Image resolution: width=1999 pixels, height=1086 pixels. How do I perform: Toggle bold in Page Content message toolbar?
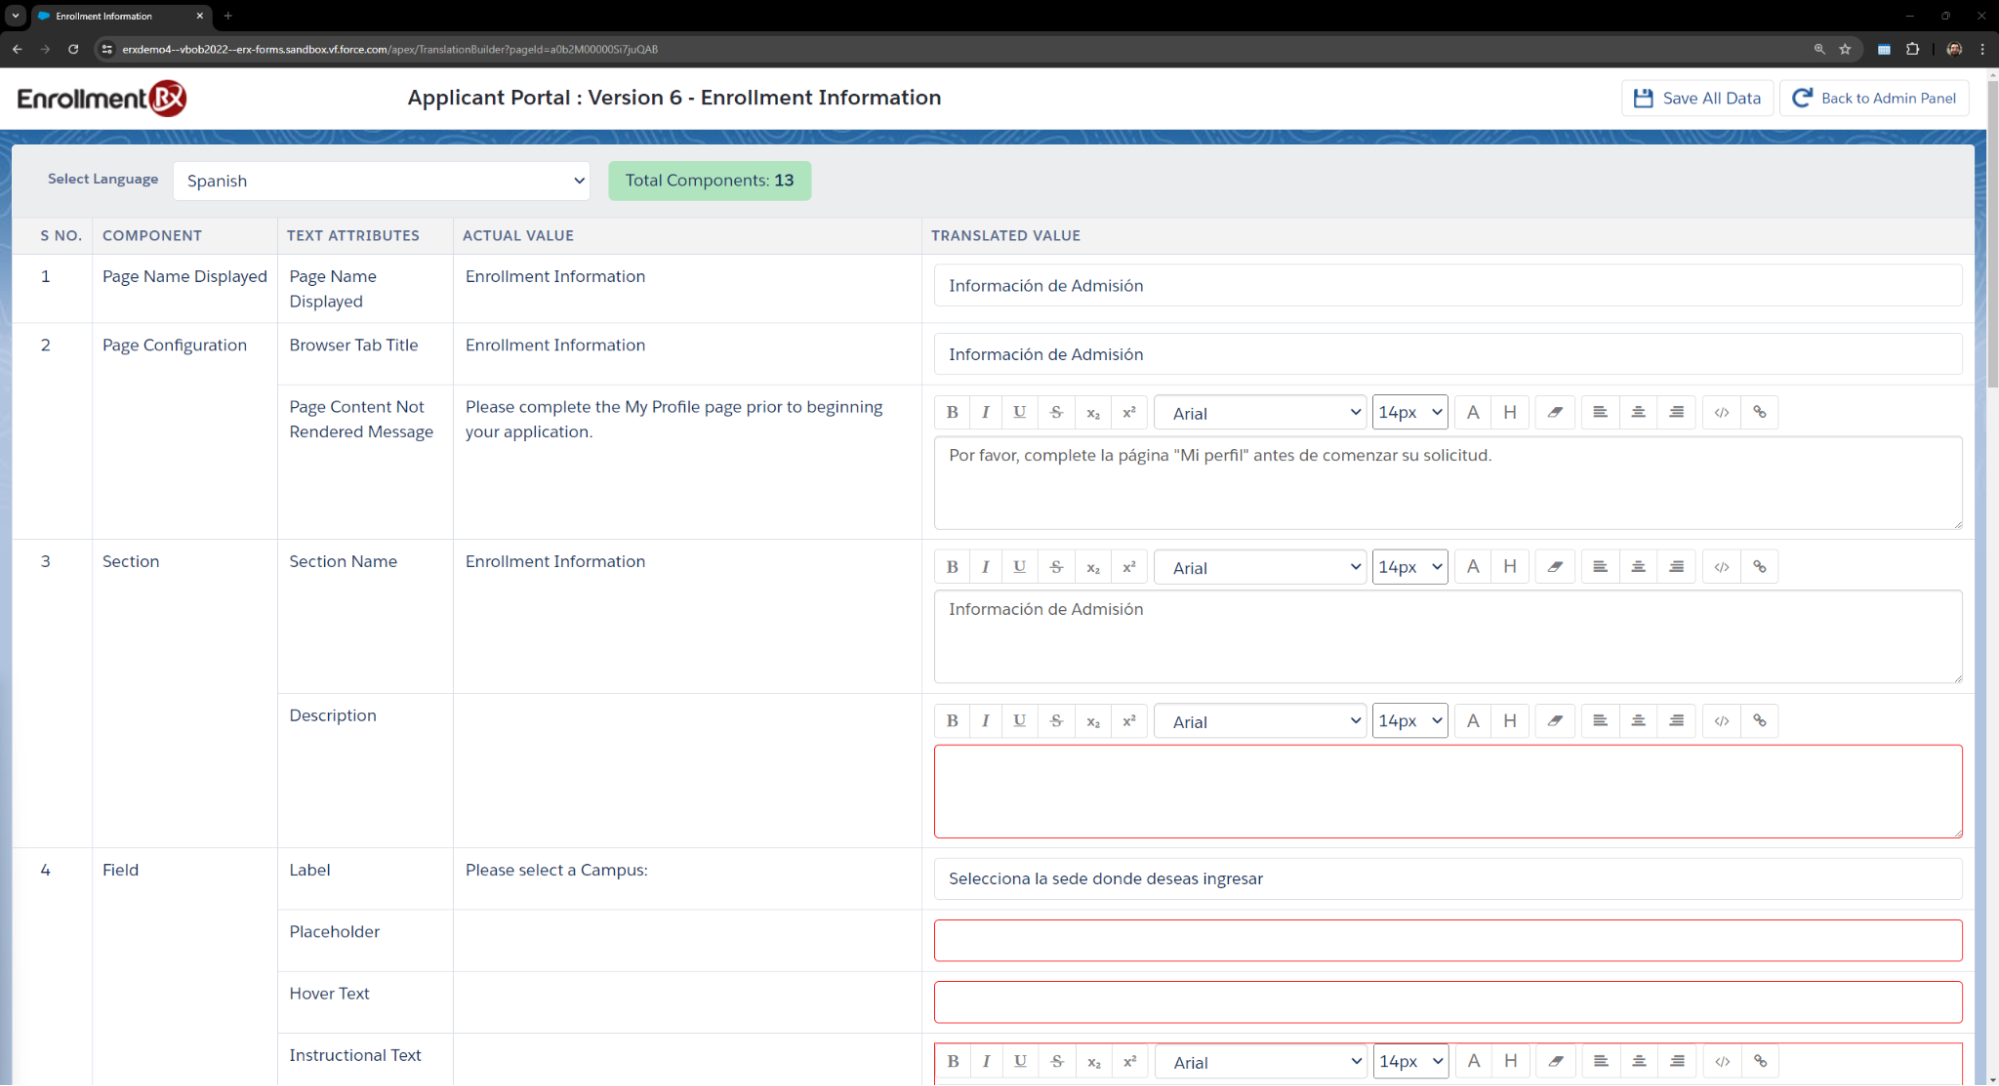coord(952,412)
